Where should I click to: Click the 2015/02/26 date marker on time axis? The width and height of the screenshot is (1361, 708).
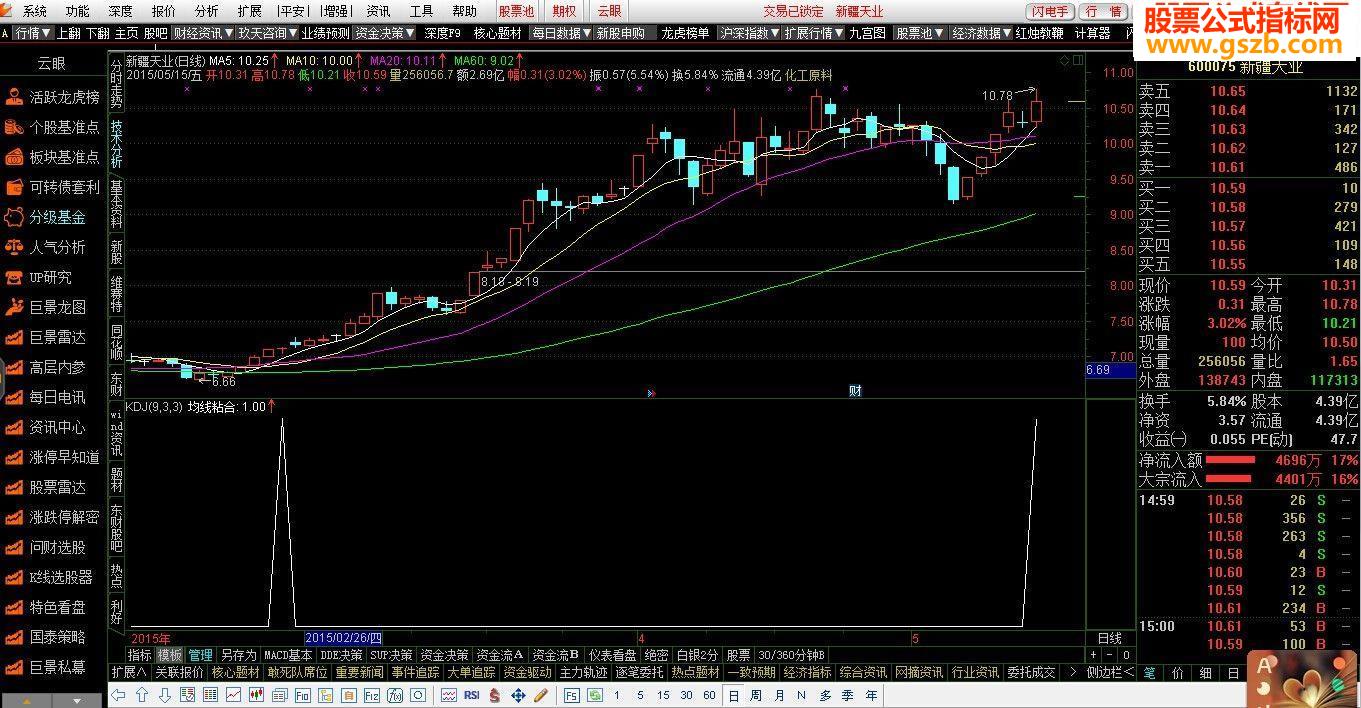click(x=343, y=637)
